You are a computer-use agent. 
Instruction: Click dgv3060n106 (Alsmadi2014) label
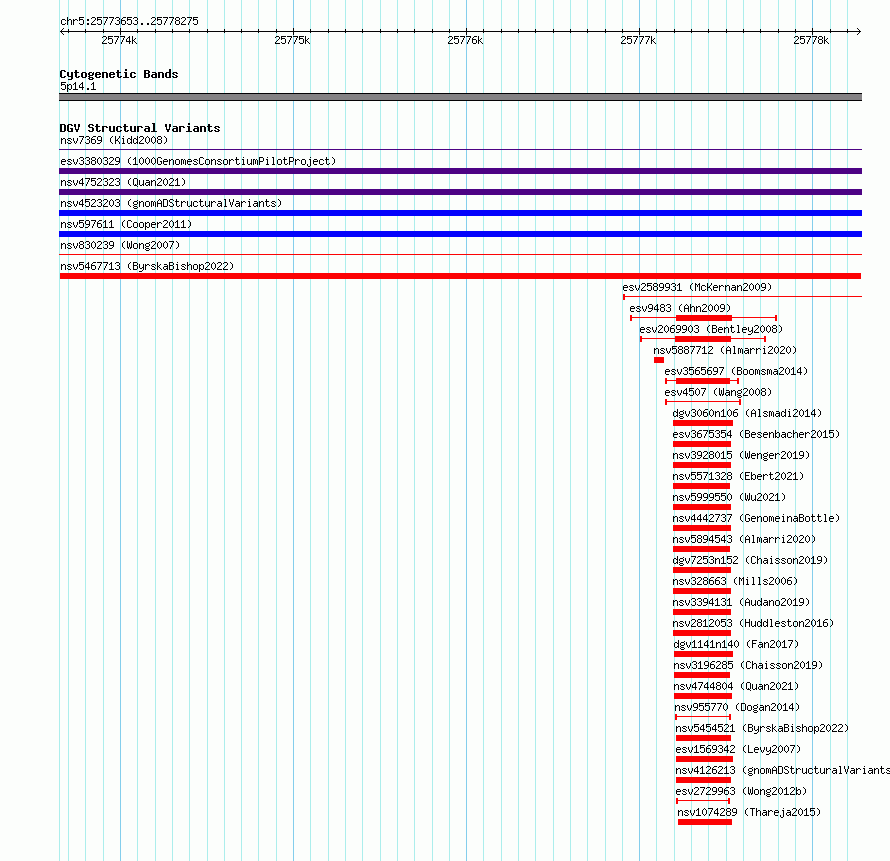(x=747, y=413)
